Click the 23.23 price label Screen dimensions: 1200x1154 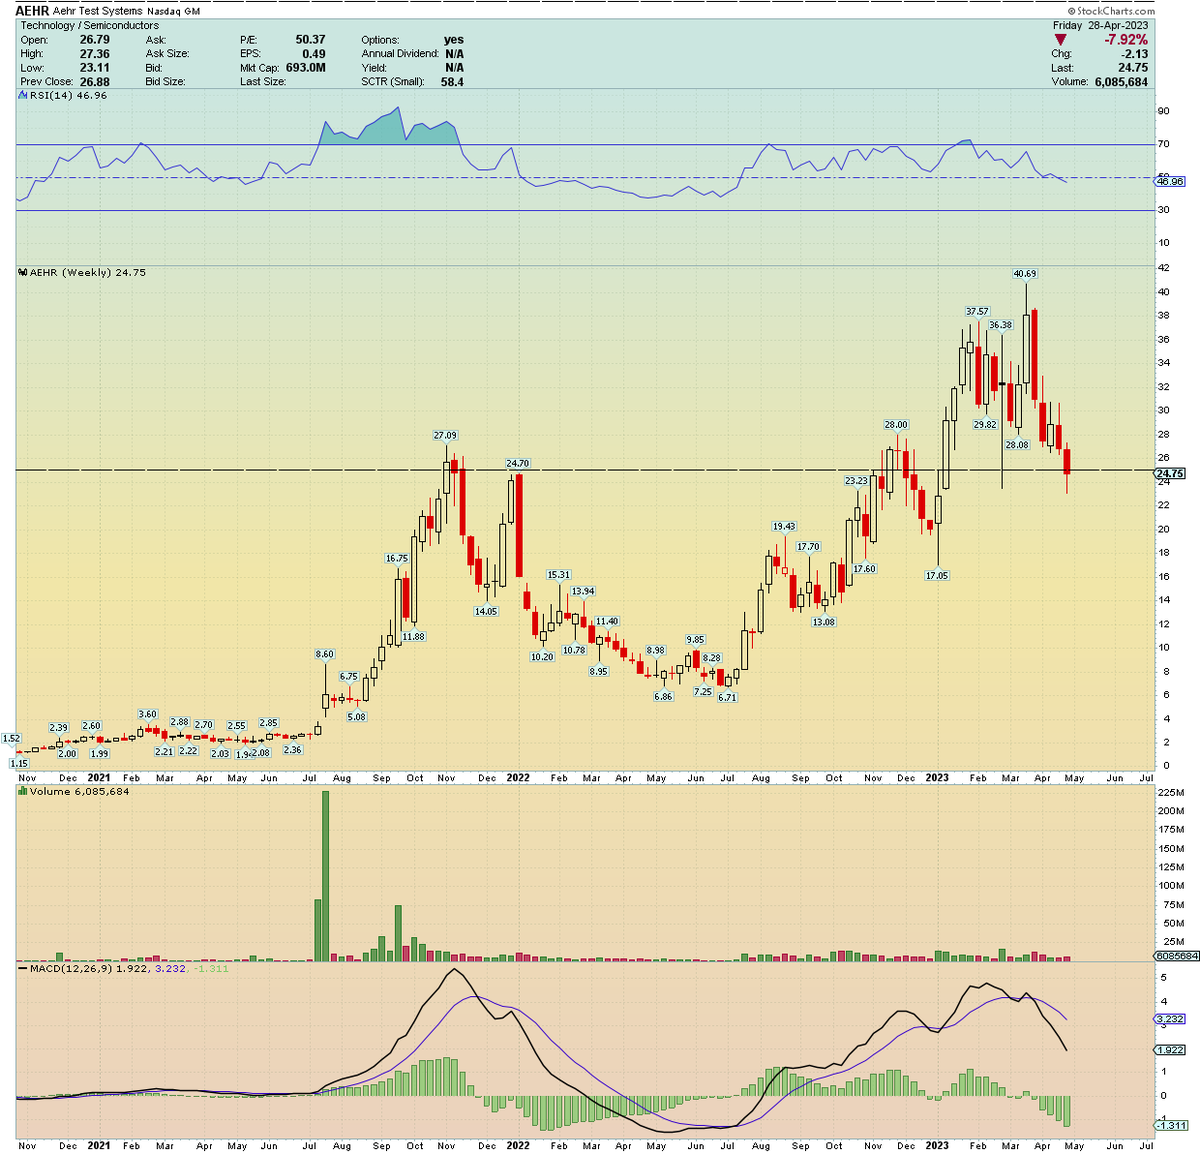856,481
